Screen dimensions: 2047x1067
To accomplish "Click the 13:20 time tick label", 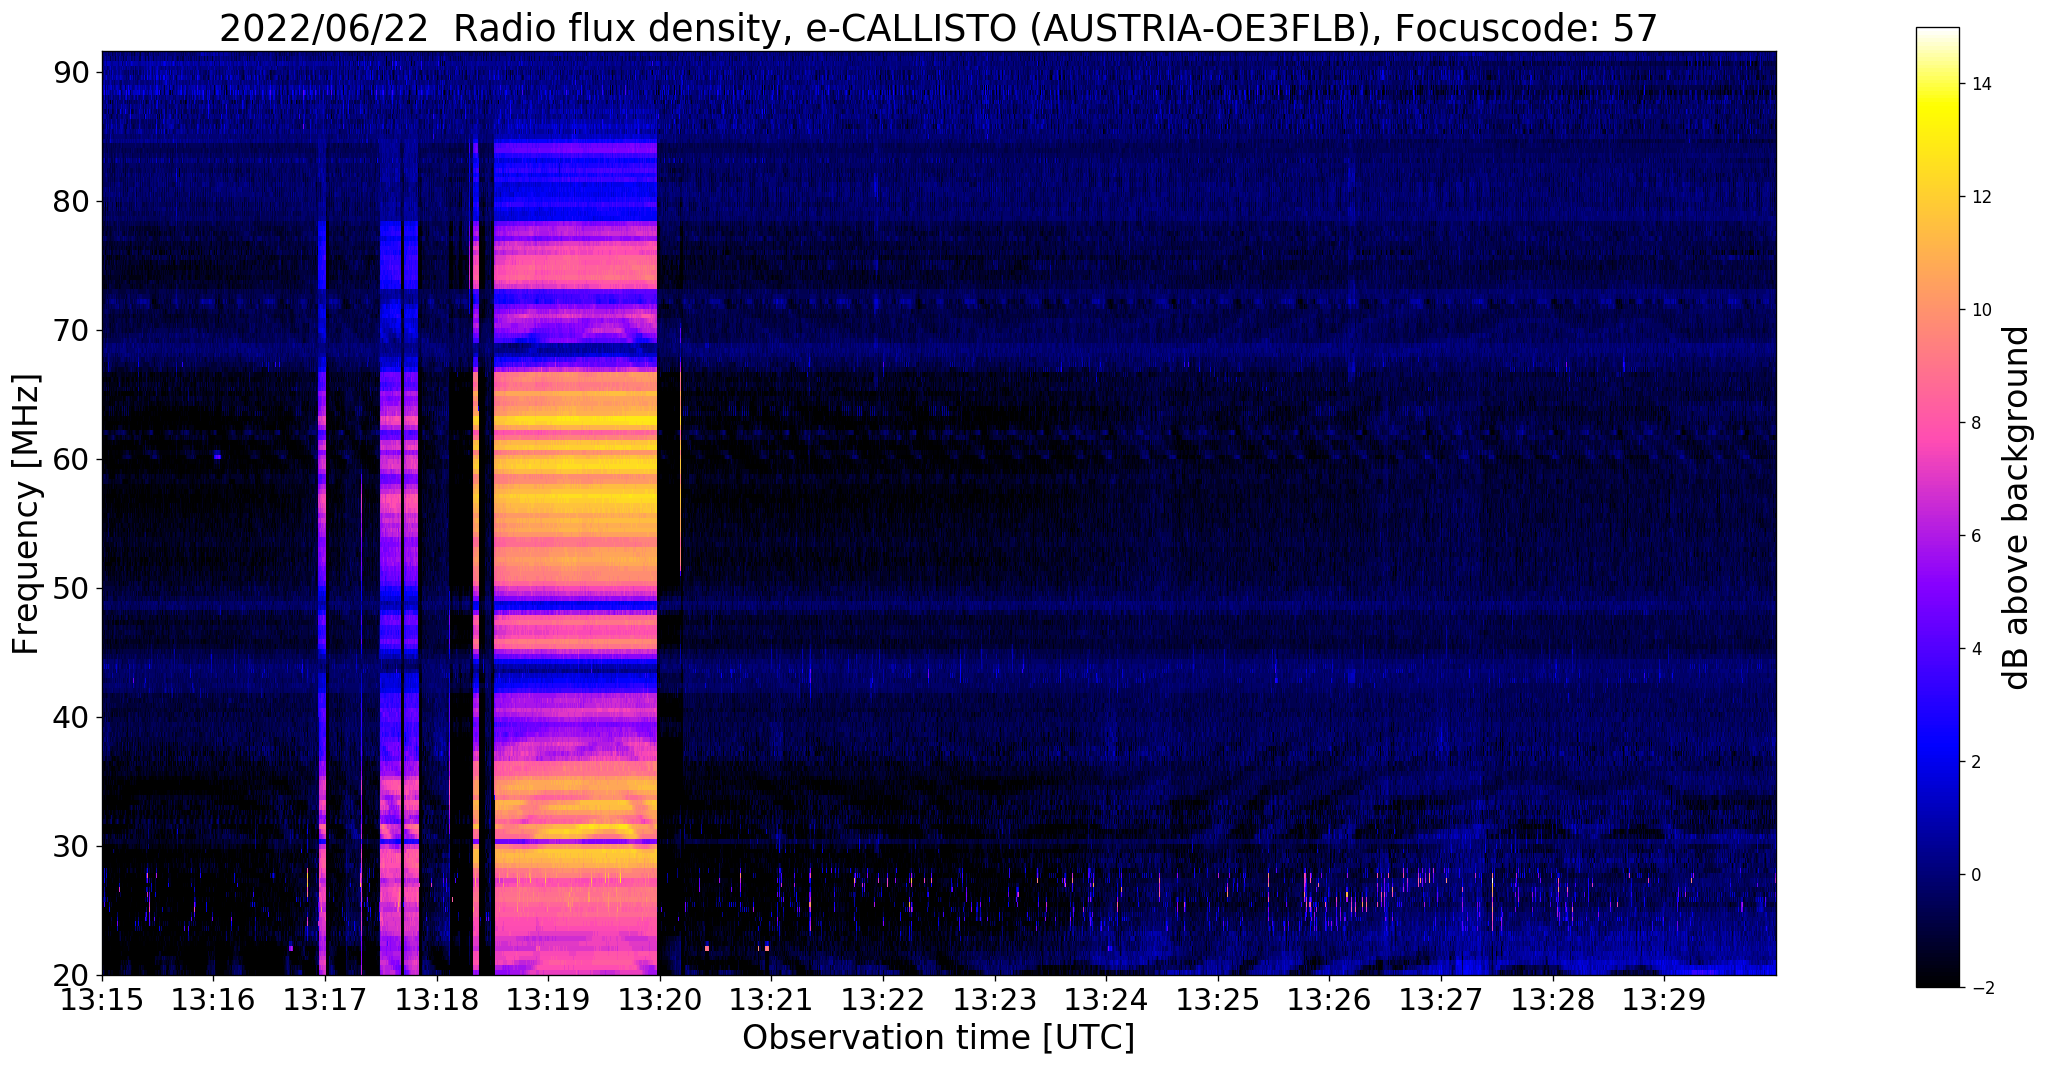I will click(660, 1000).
